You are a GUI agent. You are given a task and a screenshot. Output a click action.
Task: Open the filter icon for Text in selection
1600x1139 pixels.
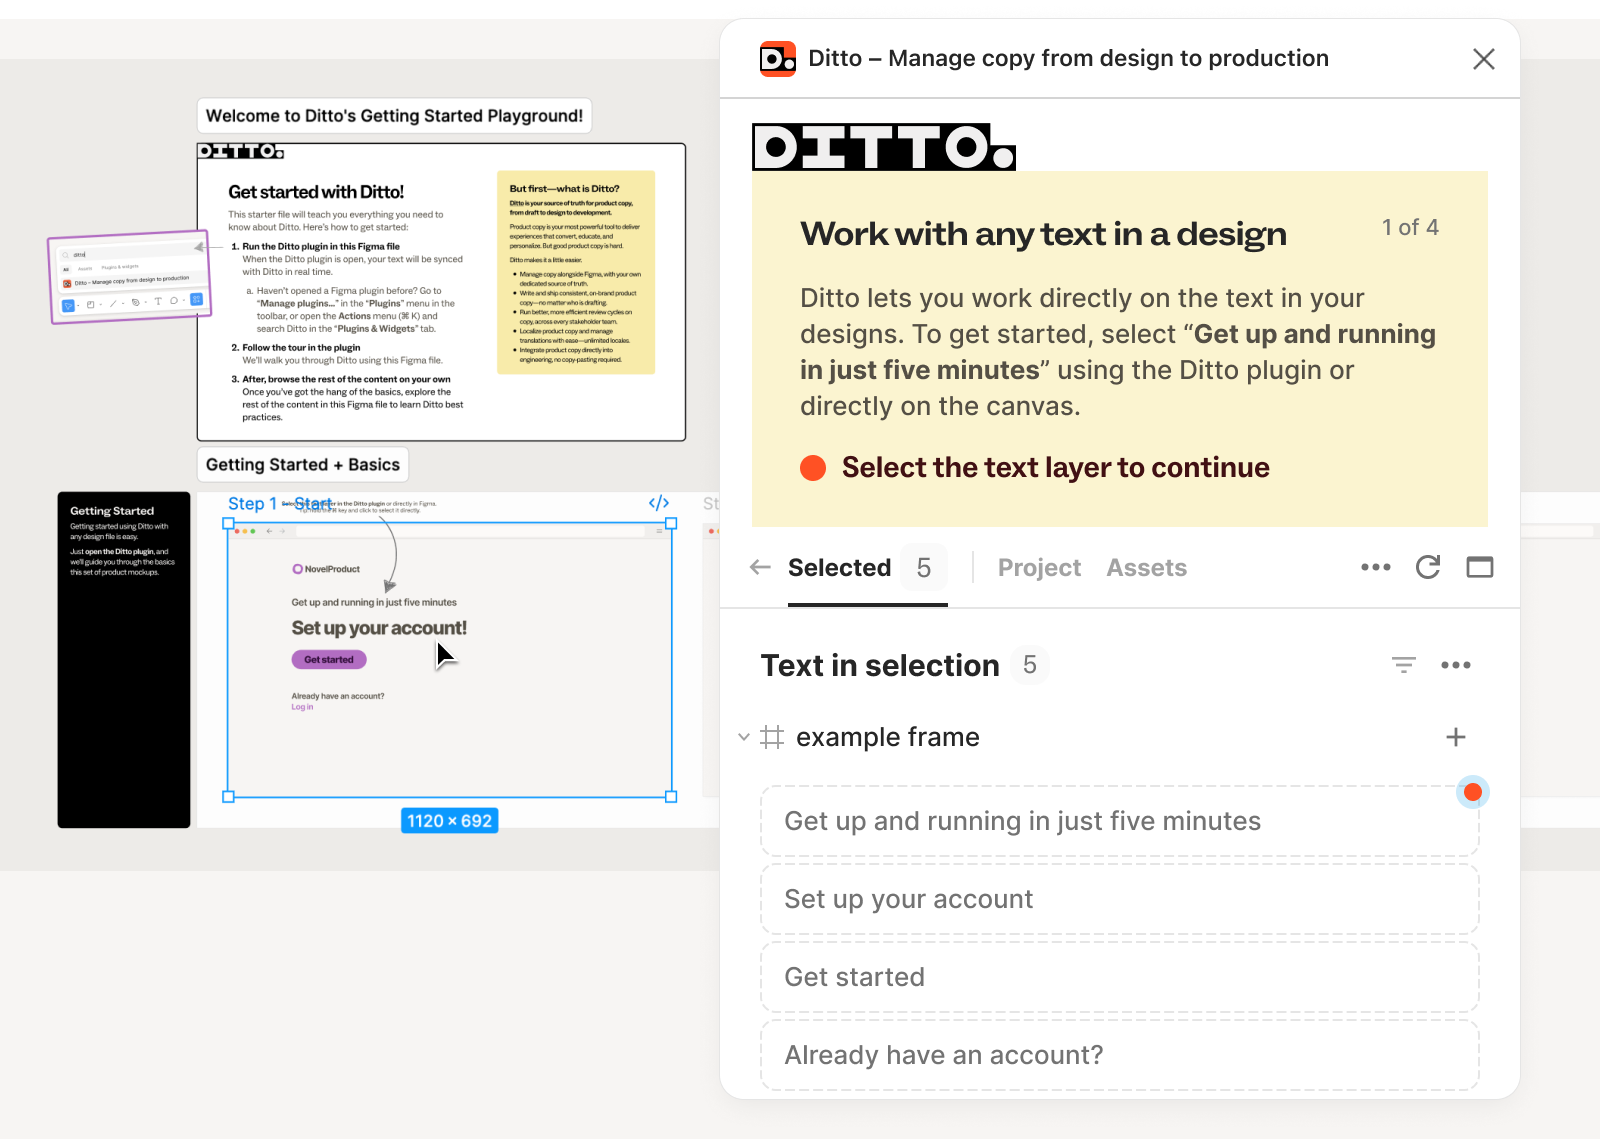[x=1404, y=665]
